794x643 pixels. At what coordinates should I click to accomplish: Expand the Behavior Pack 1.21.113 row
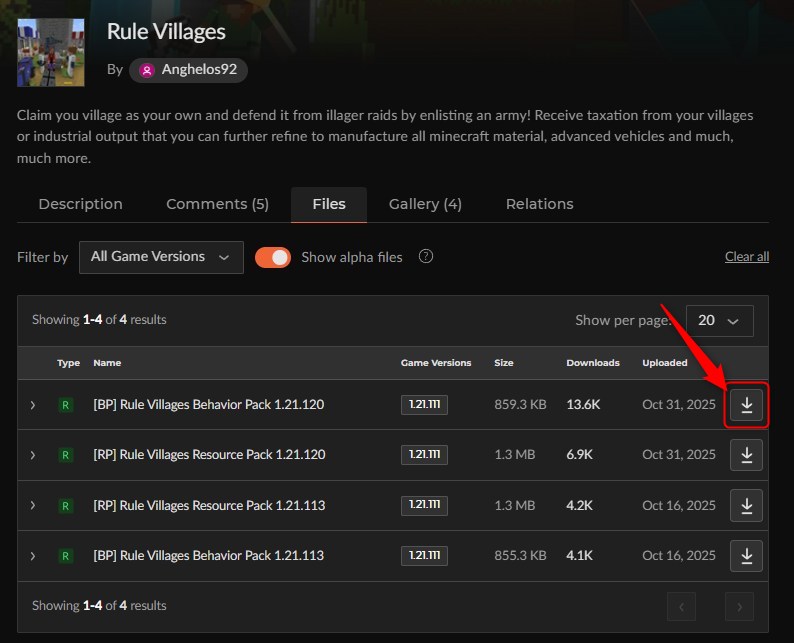33,556
